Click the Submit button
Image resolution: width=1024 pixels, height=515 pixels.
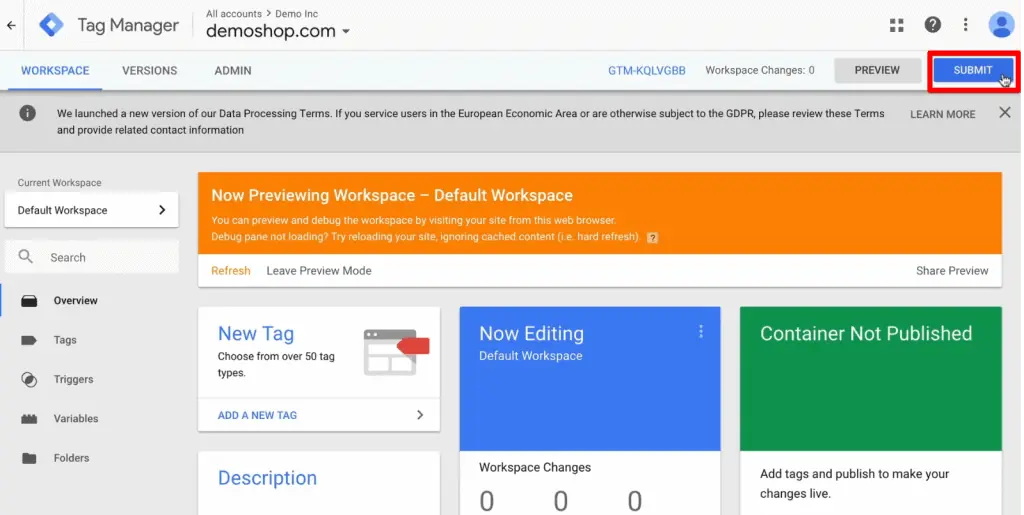tap(973, 70)
